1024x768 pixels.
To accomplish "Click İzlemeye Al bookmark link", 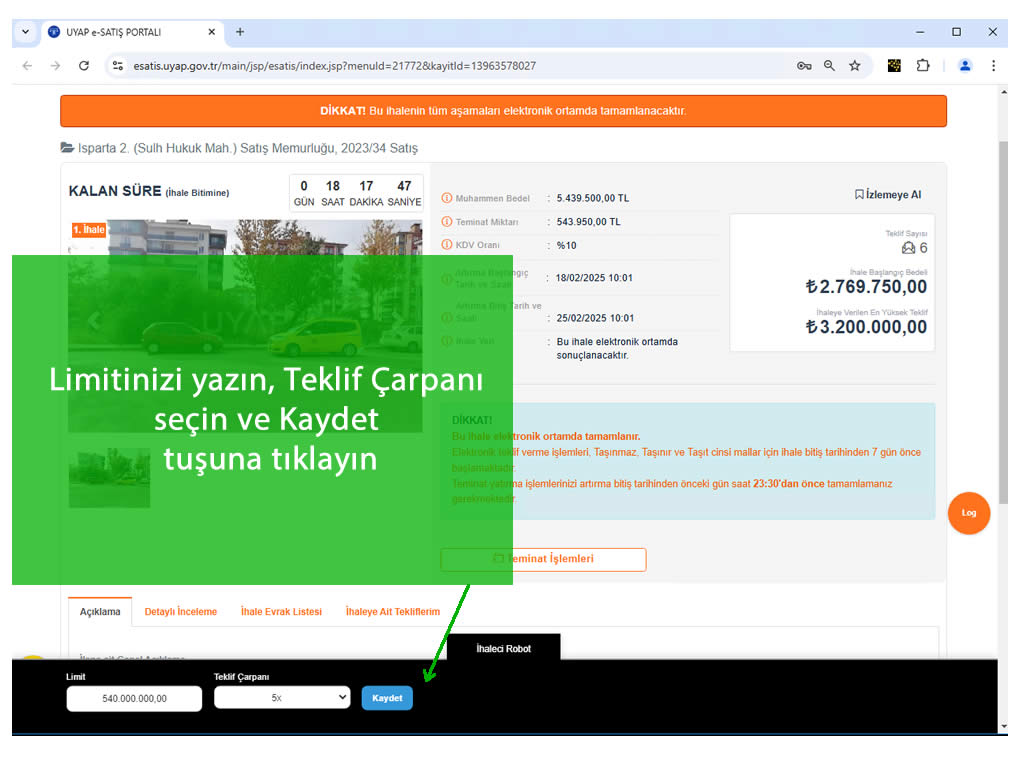I will [888, 195].
